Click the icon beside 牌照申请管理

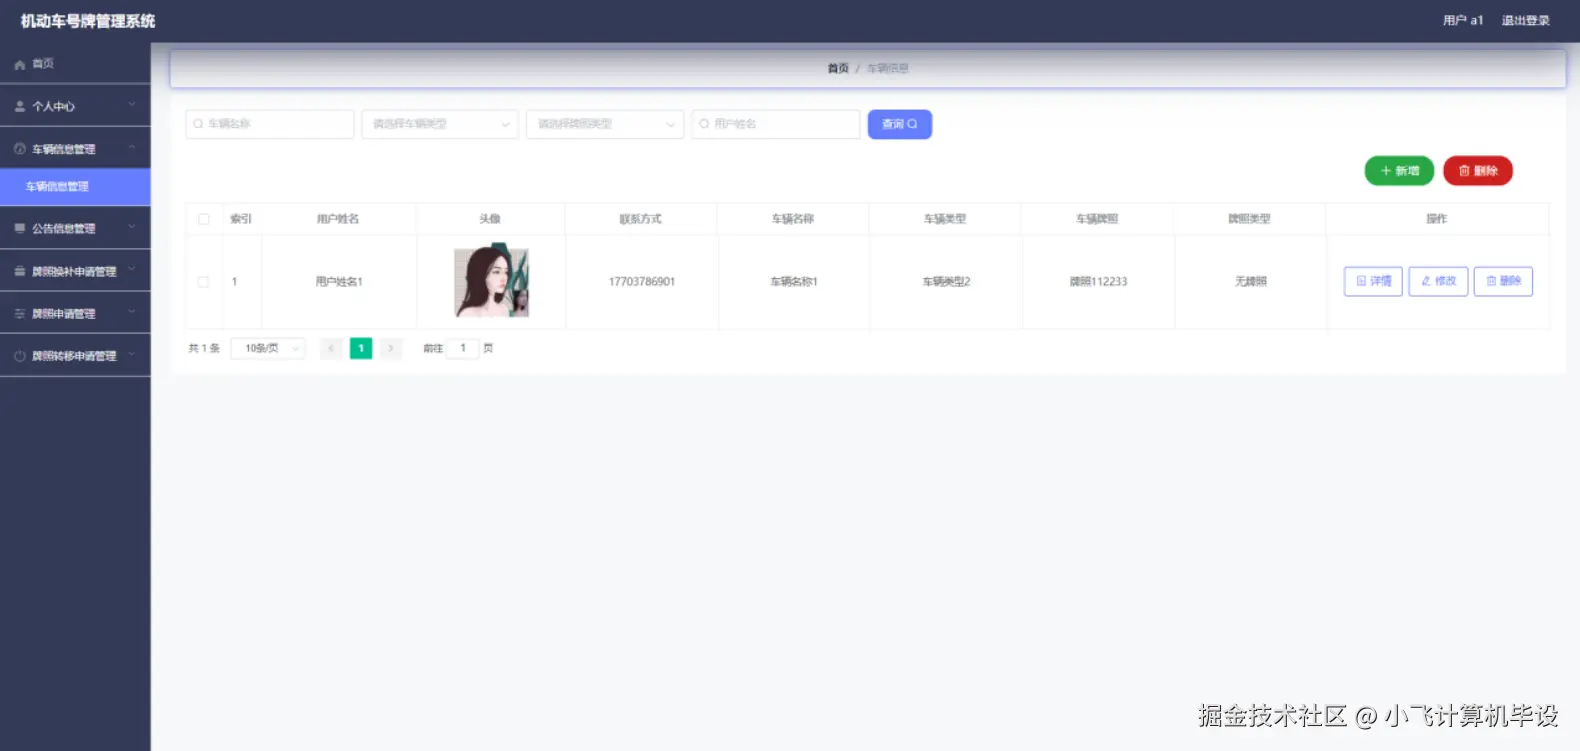[19, 313]
